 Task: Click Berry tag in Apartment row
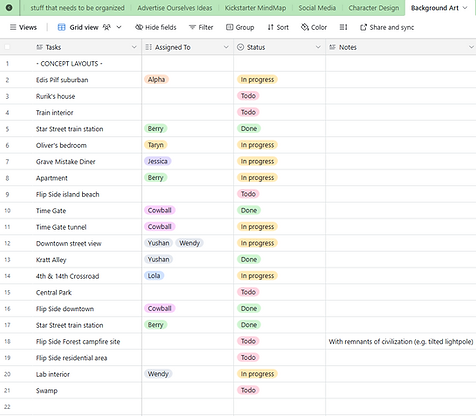155,178
